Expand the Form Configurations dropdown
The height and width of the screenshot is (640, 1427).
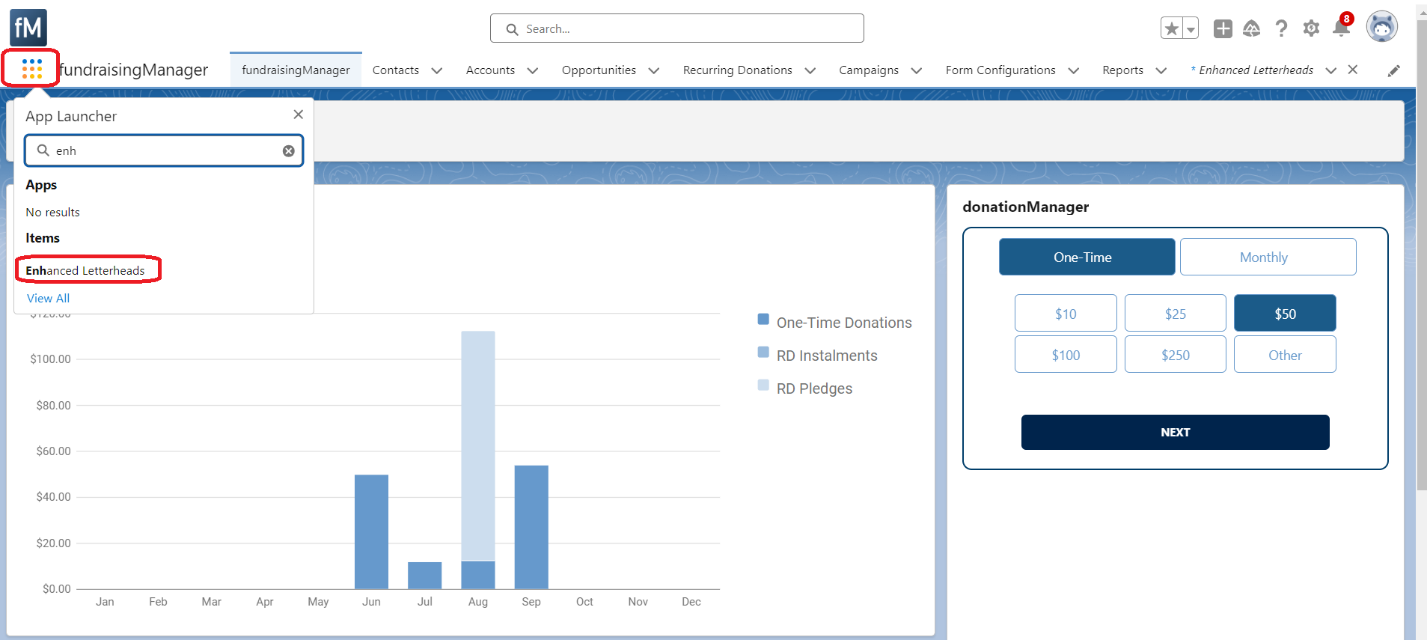tap(1073, 70)
